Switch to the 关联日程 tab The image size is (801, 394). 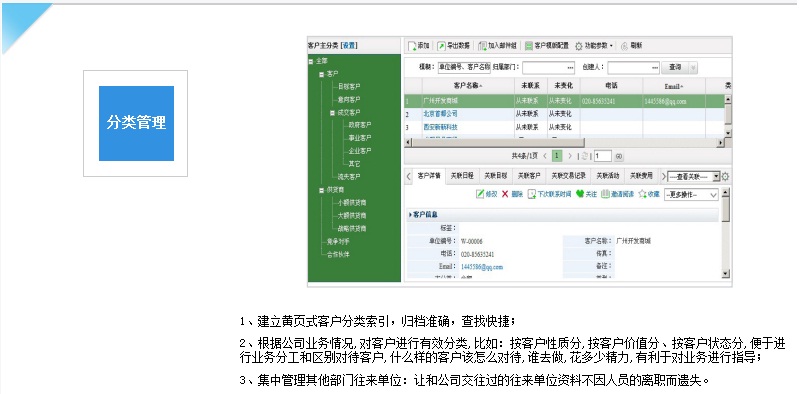tap(462, 176)
